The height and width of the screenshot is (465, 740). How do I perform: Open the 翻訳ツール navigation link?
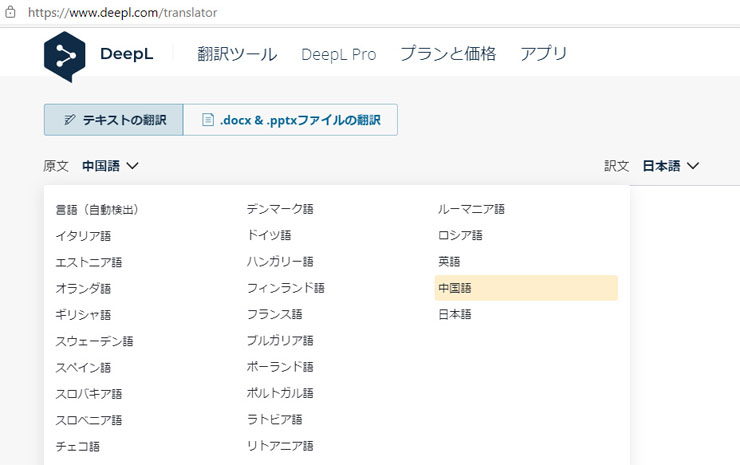pos(237,54)
